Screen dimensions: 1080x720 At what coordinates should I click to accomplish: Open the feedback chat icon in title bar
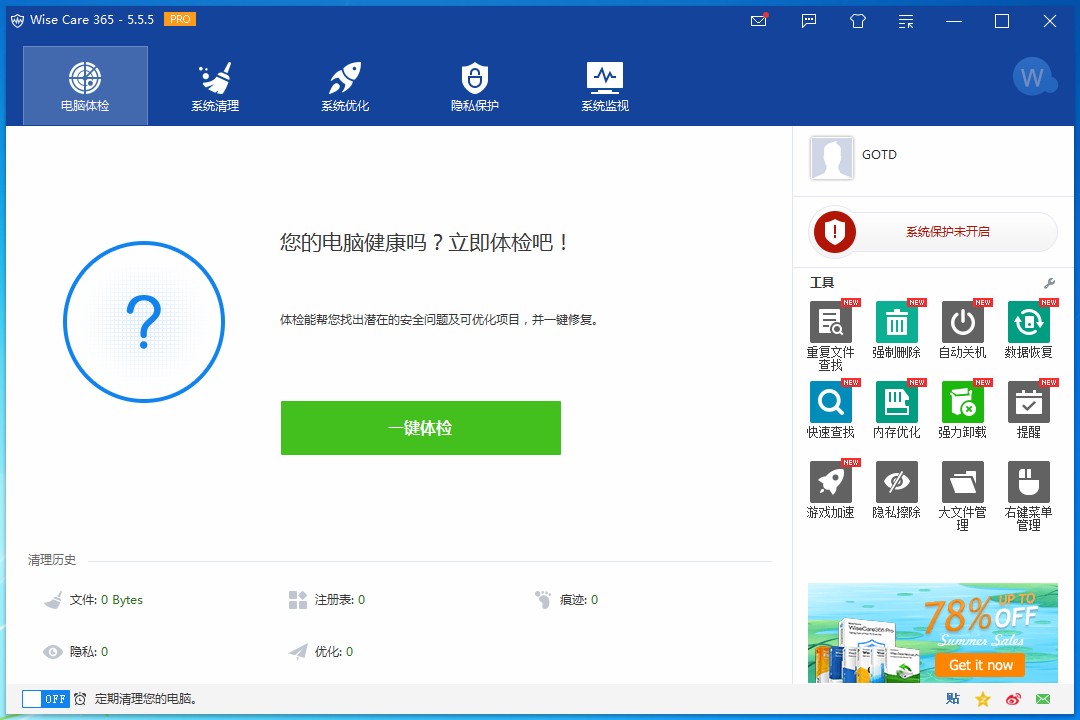tap(809, 21)
